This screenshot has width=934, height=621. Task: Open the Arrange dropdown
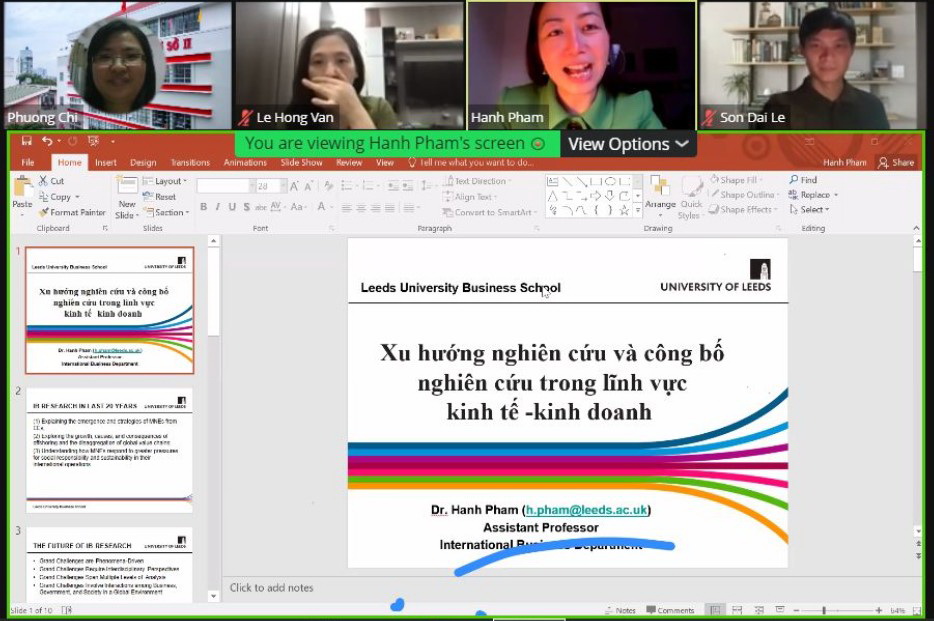[x=660, y=195]
